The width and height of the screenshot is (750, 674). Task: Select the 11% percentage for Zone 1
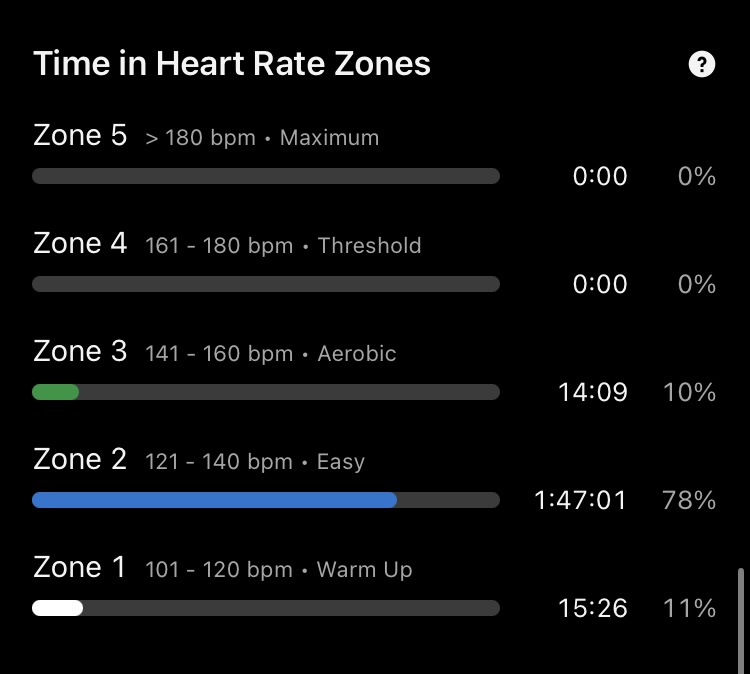click(689, 609)
